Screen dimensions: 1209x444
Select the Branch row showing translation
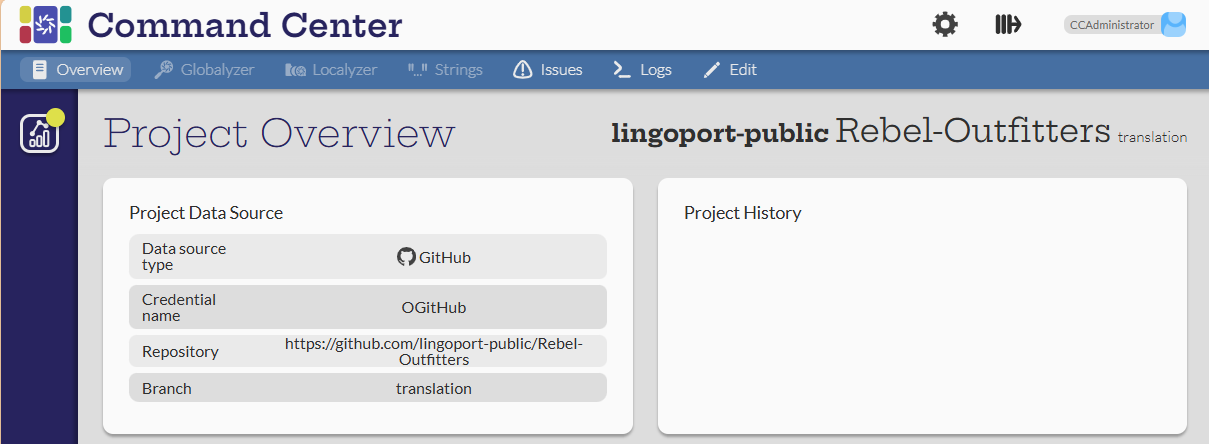pyautogui.click(x=367, y=388)
